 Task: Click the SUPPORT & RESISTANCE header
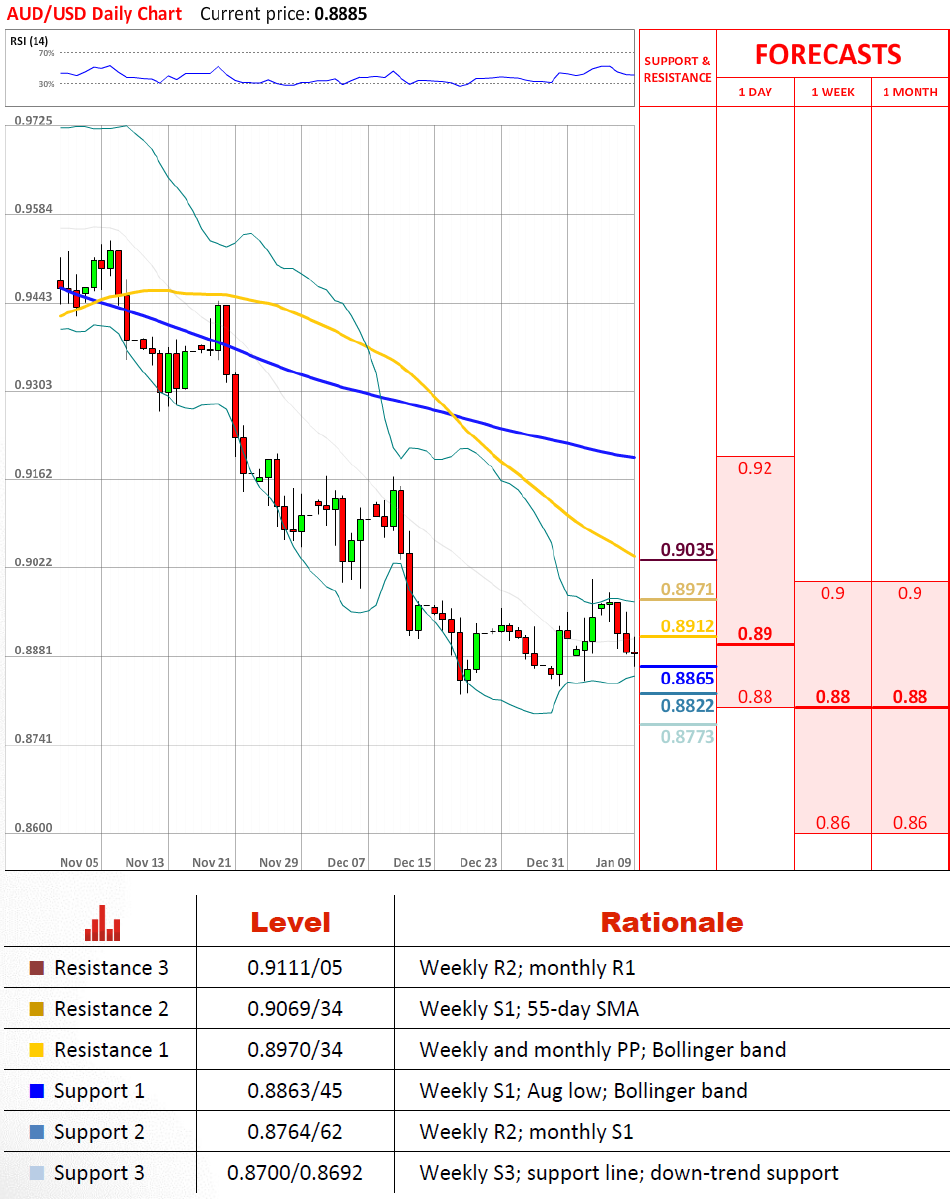[677, 69]
